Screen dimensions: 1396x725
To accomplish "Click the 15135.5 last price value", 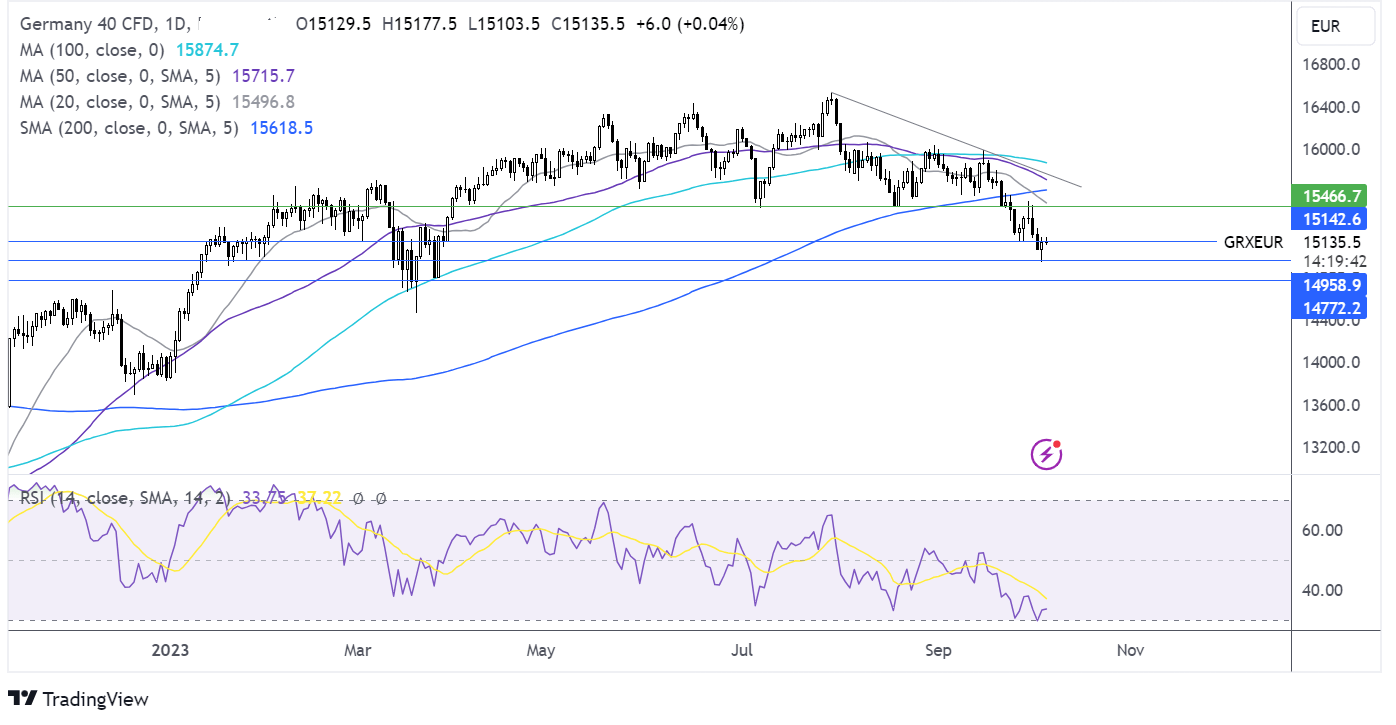I will pos(1332,242).
